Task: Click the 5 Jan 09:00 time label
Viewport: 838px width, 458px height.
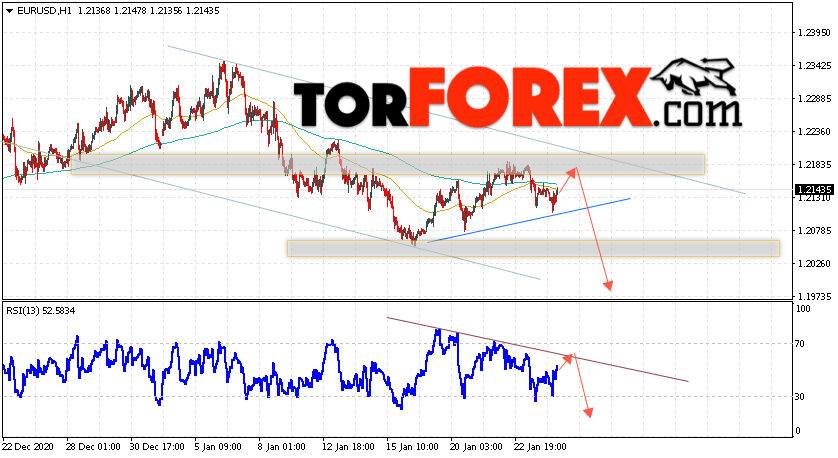Action: [x=218, y=446]
